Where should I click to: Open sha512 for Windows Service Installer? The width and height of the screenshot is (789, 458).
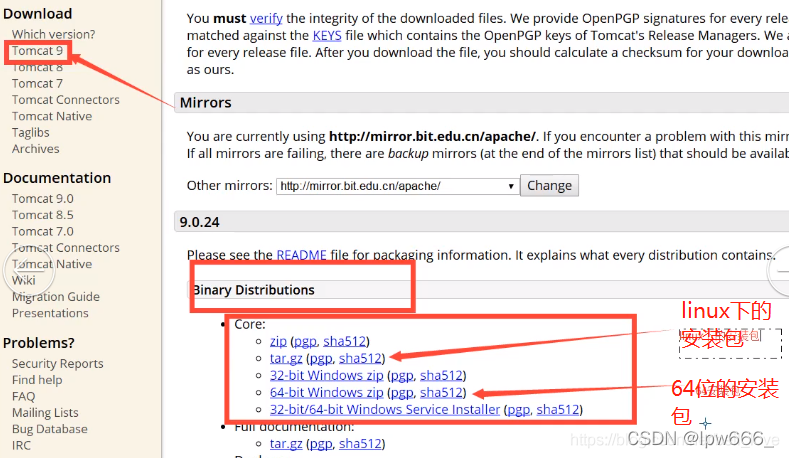558,410
